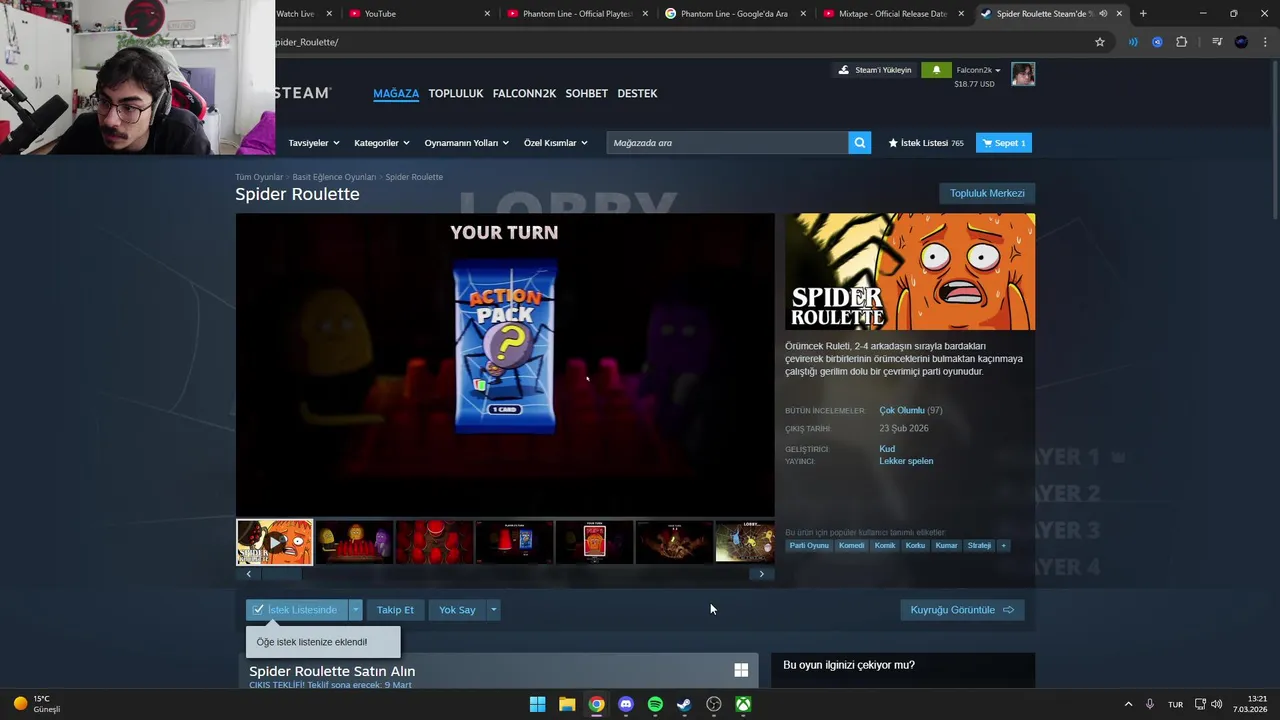Select the trailer video thumbnail
The height and width of the screenshot is (720, 1280).
[274, 542]
